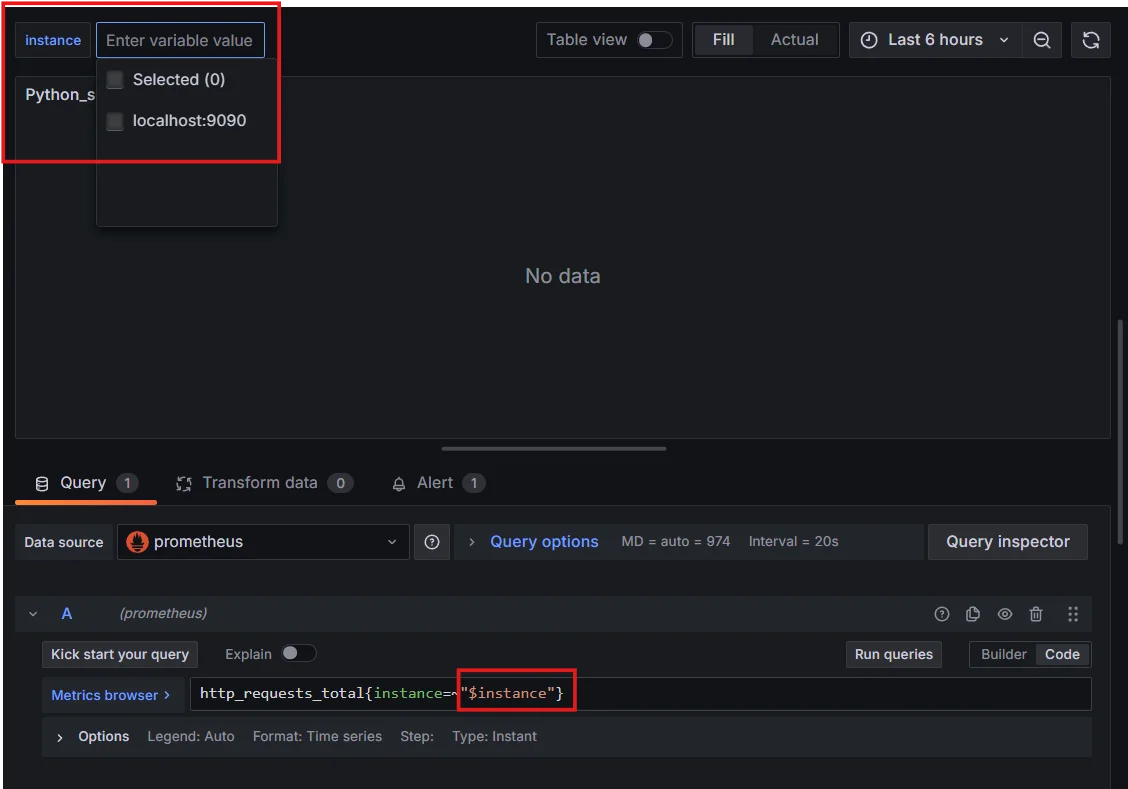Open the prometheus data source dropdown
This screenshot has width=1128, height=789.
click(263, 542)
